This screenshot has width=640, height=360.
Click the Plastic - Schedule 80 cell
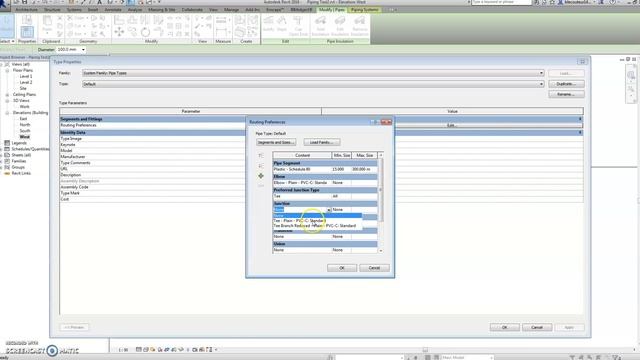302,169
